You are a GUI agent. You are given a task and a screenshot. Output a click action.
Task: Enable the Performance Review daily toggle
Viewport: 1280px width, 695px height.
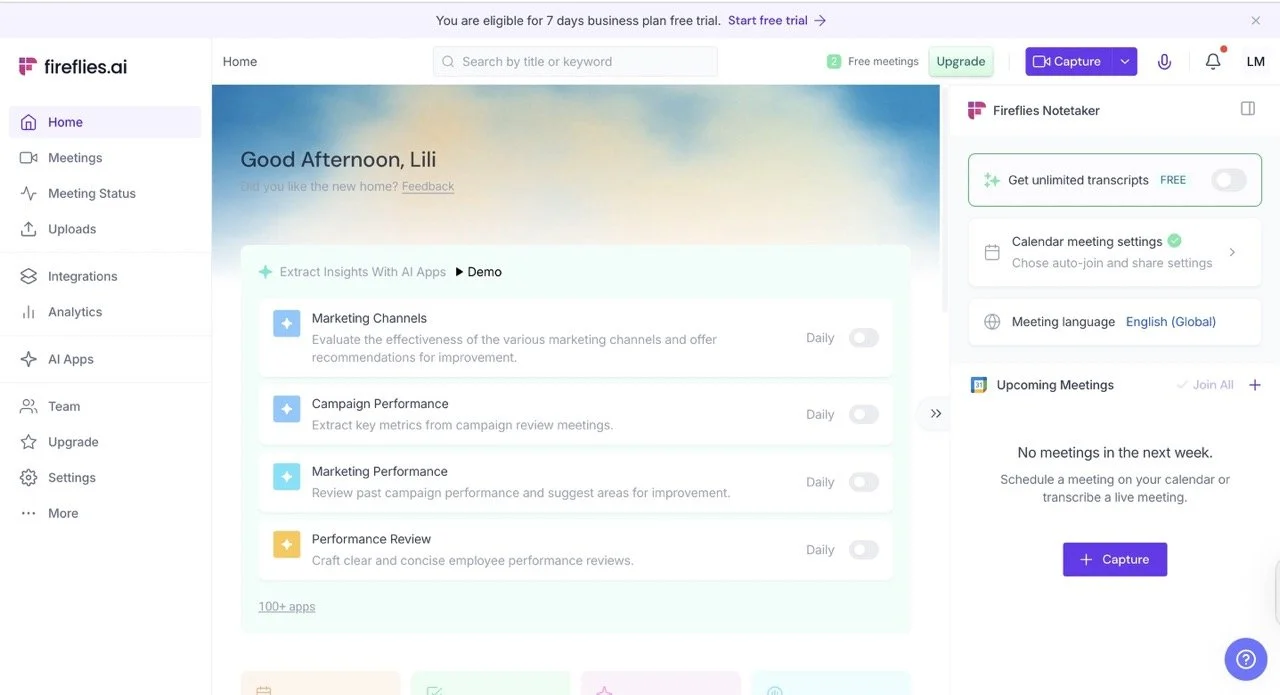coord(863,549)
